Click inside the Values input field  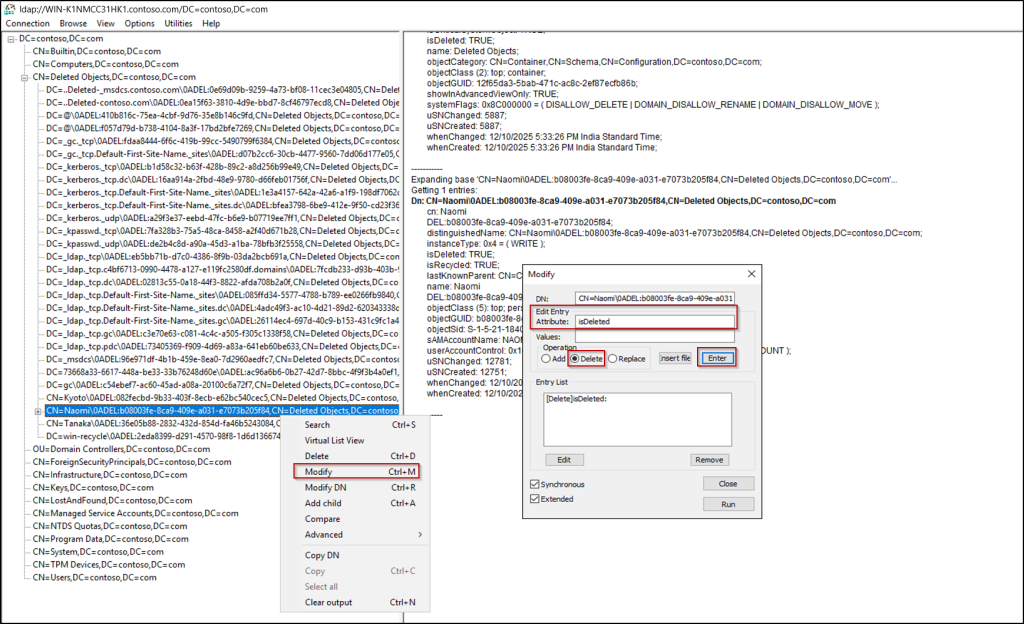(652, 335)
